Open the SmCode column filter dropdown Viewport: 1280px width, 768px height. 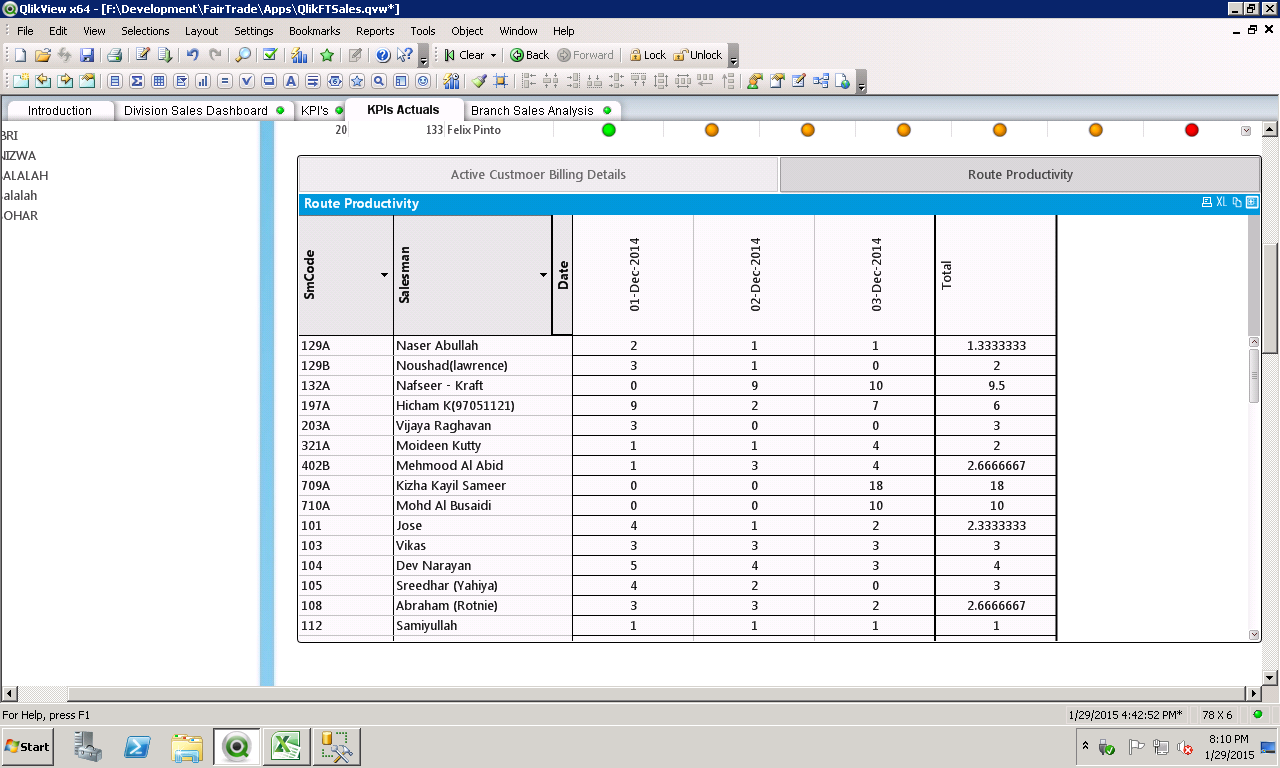point(385,275)
